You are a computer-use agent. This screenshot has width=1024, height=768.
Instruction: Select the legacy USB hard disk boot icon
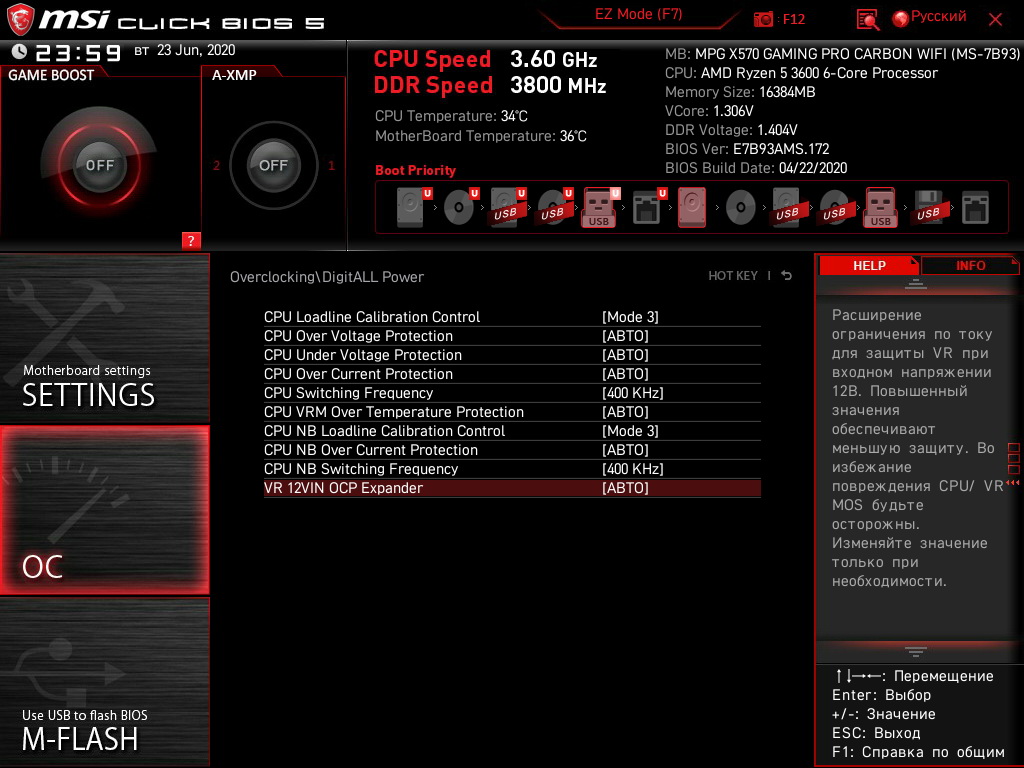pos(787,208)
